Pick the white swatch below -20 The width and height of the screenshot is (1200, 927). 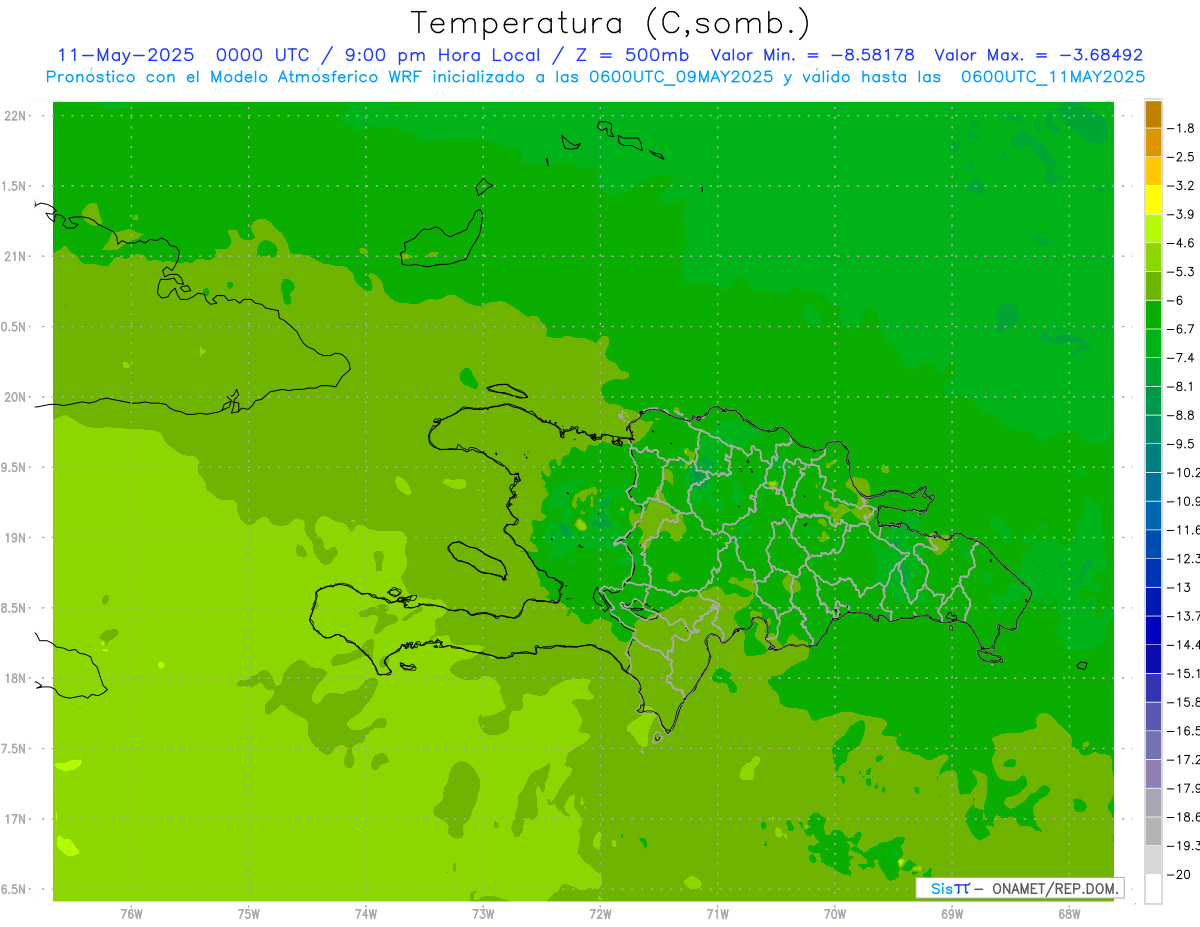(x=1153, y=888)
